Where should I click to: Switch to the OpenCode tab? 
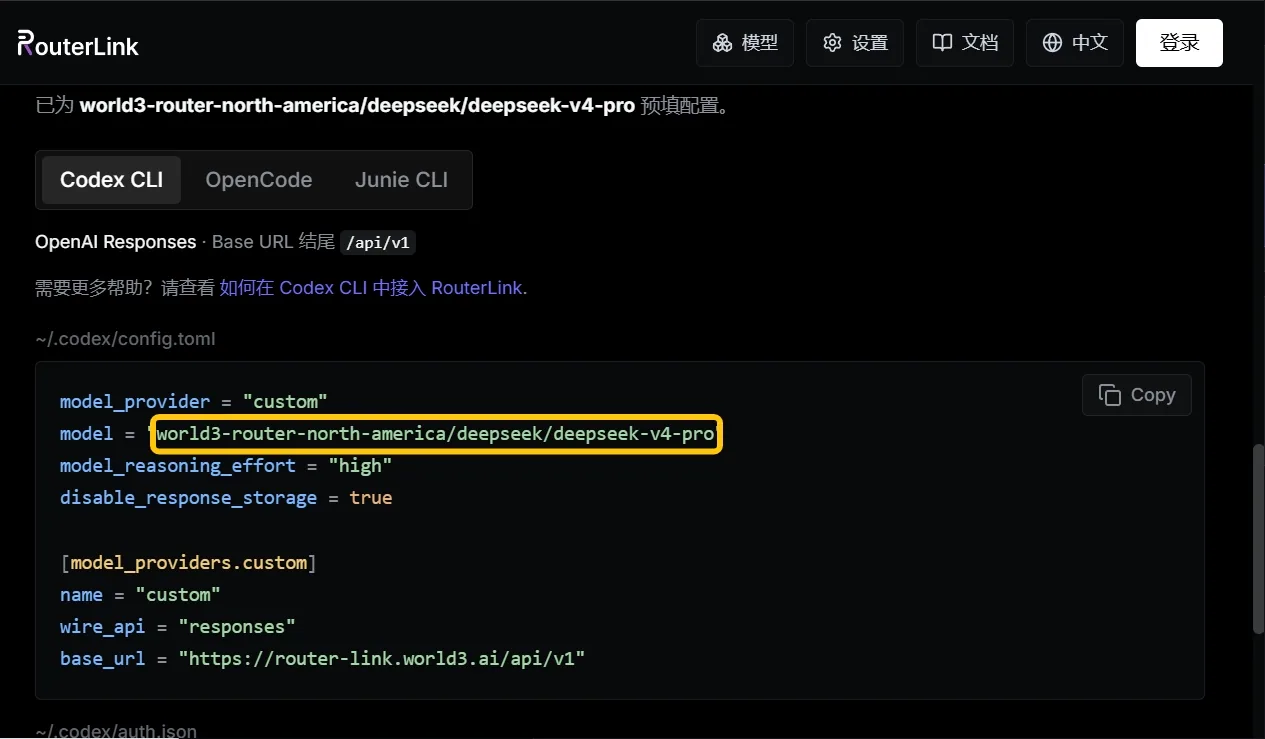[x=259, y=180]
